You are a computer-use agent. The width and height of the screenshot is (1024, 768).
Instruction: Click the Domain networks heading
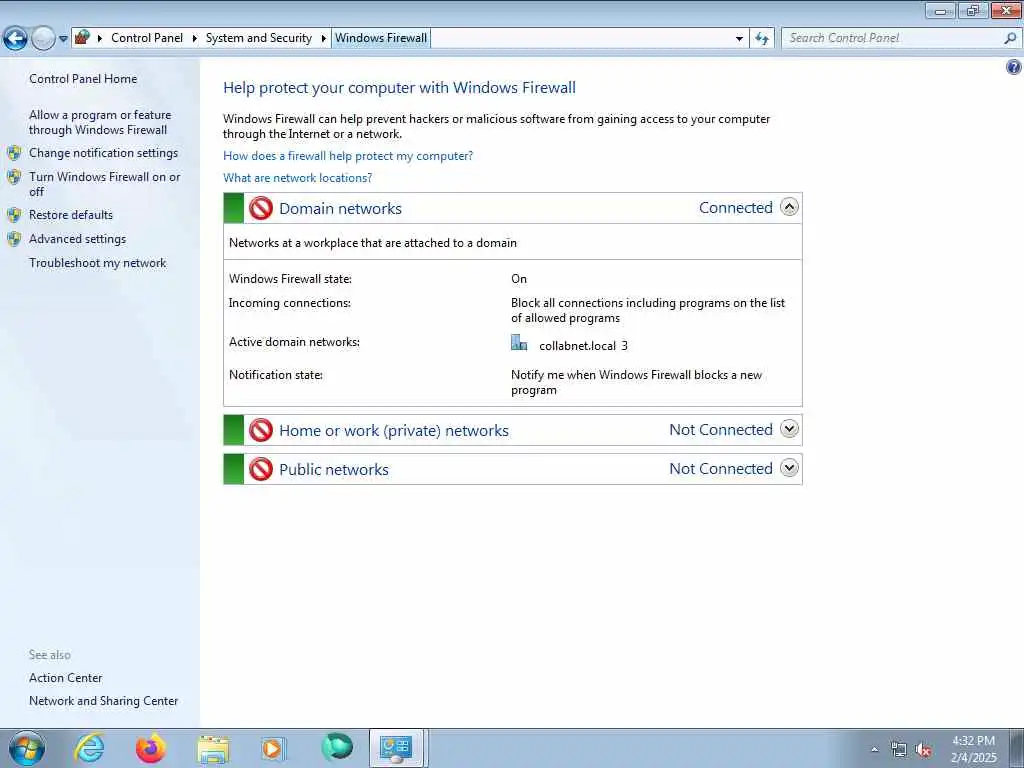(x=340, y=208)
